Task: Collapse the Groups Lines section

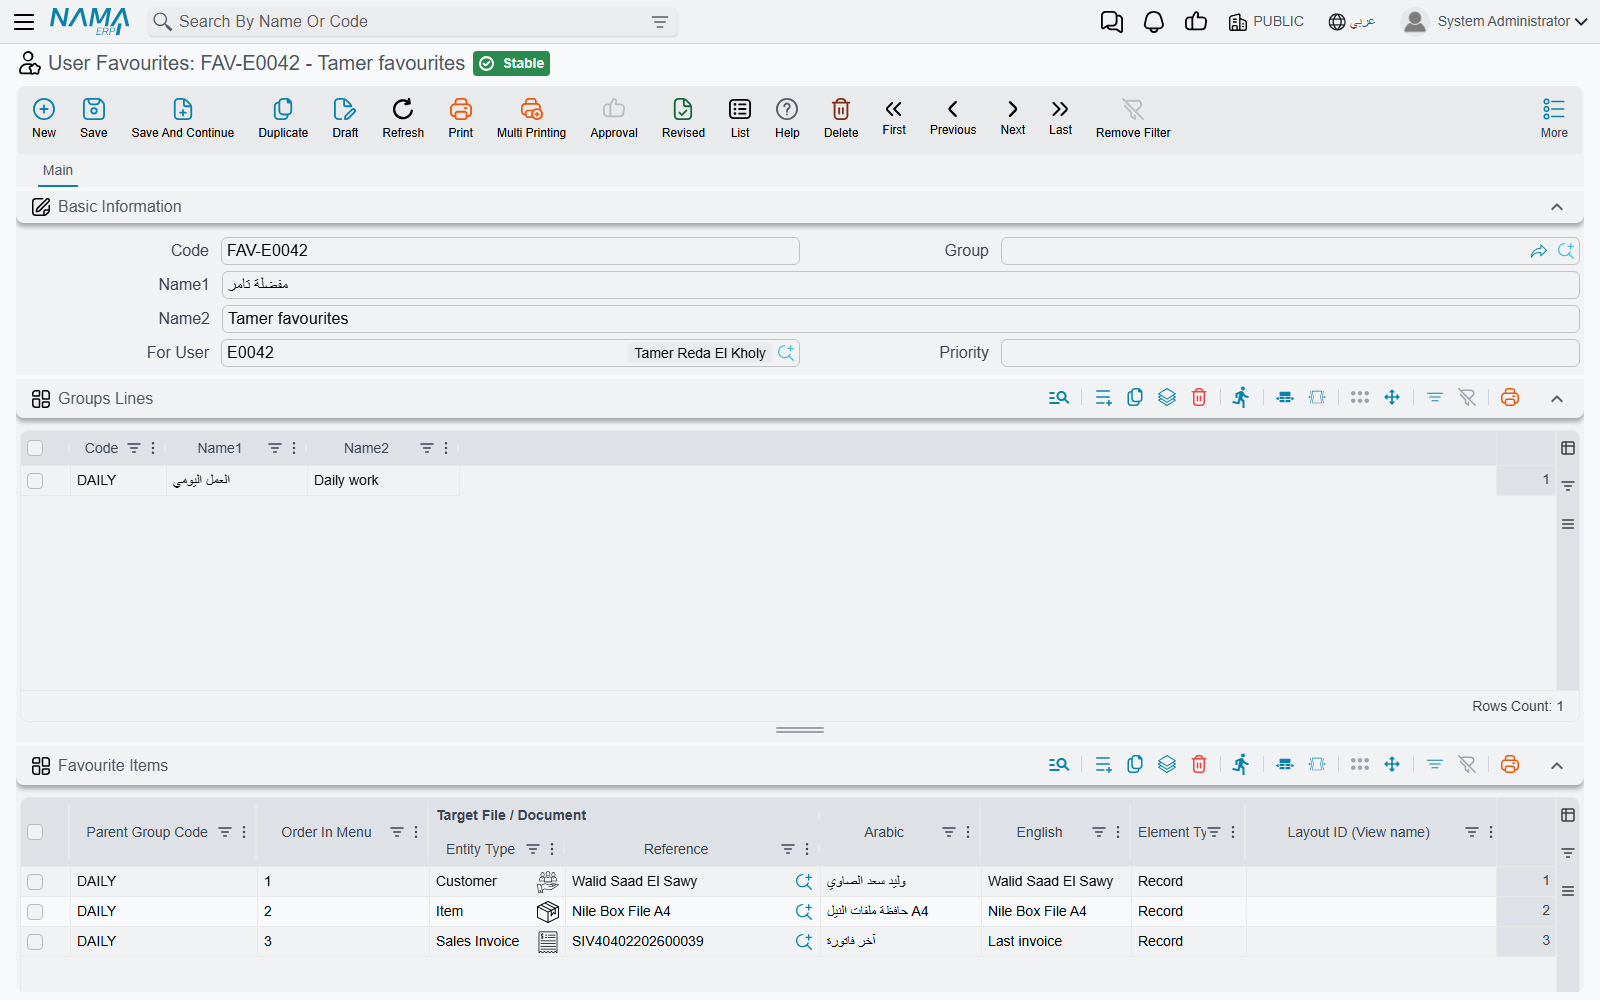Action: tap(1557, 399)
